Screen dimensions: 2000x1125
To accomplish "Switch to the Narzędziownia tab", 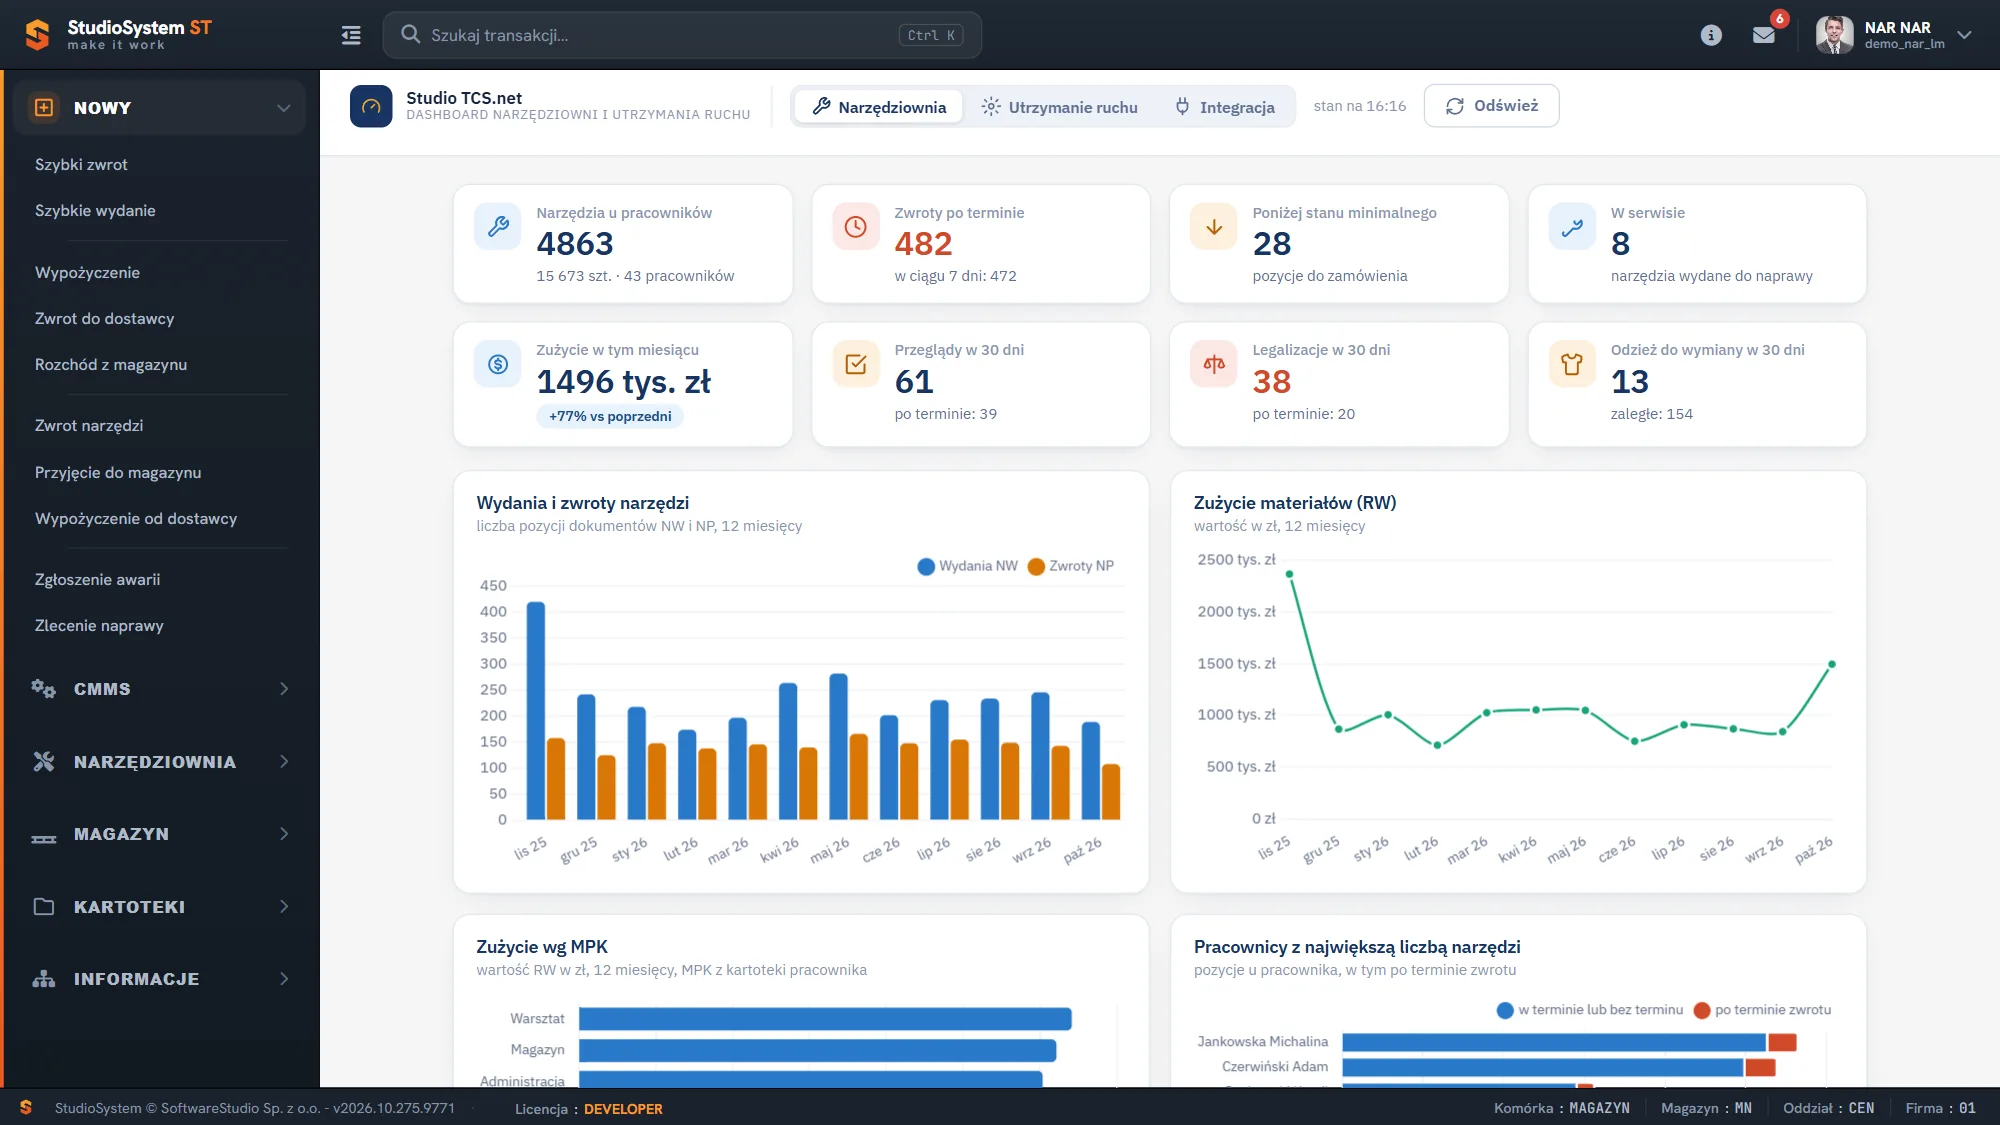I will 878,106.
